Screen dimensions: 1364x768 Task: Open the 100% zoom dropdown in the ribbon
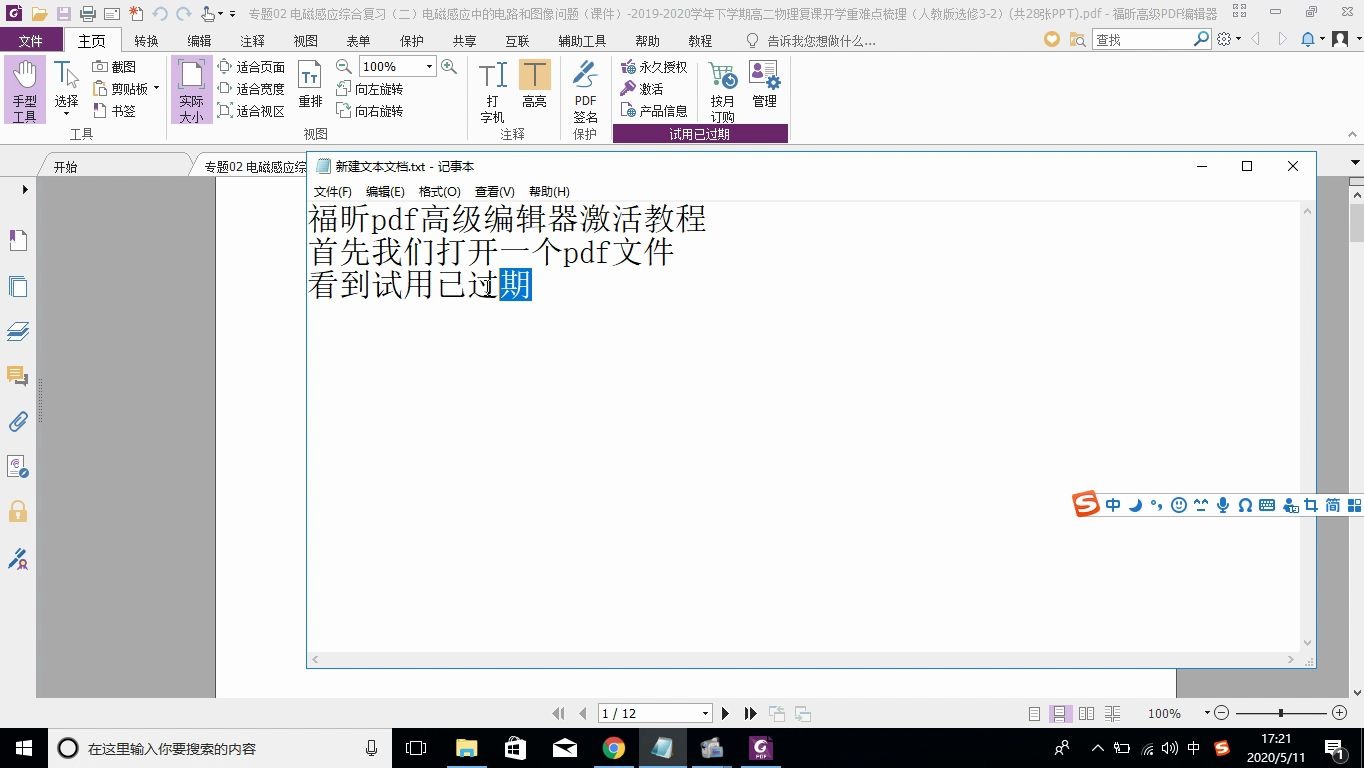(429, 67)
